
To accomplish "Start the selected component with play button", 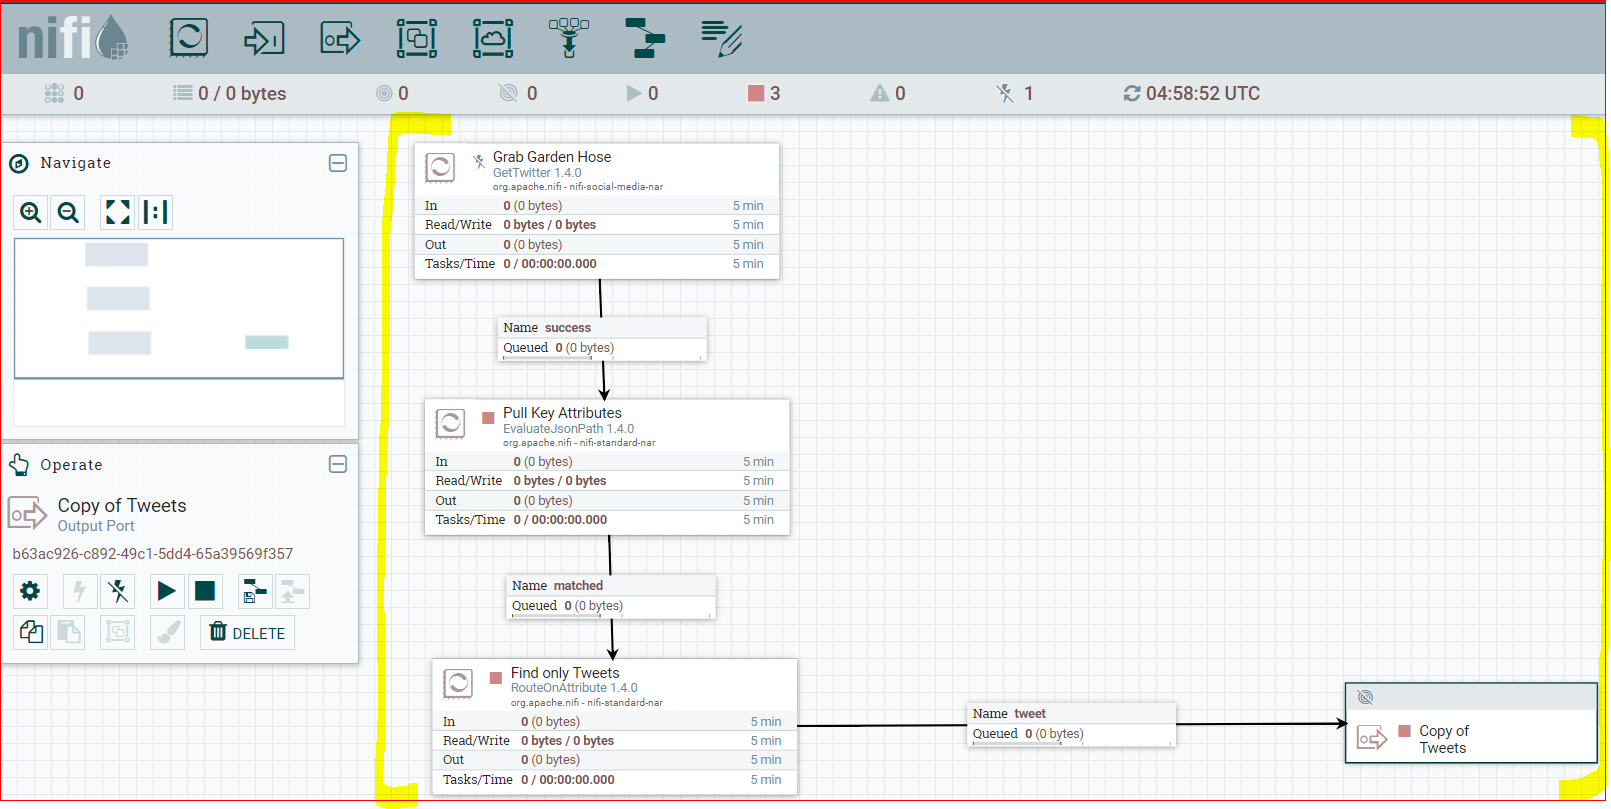I will (166, 591).
